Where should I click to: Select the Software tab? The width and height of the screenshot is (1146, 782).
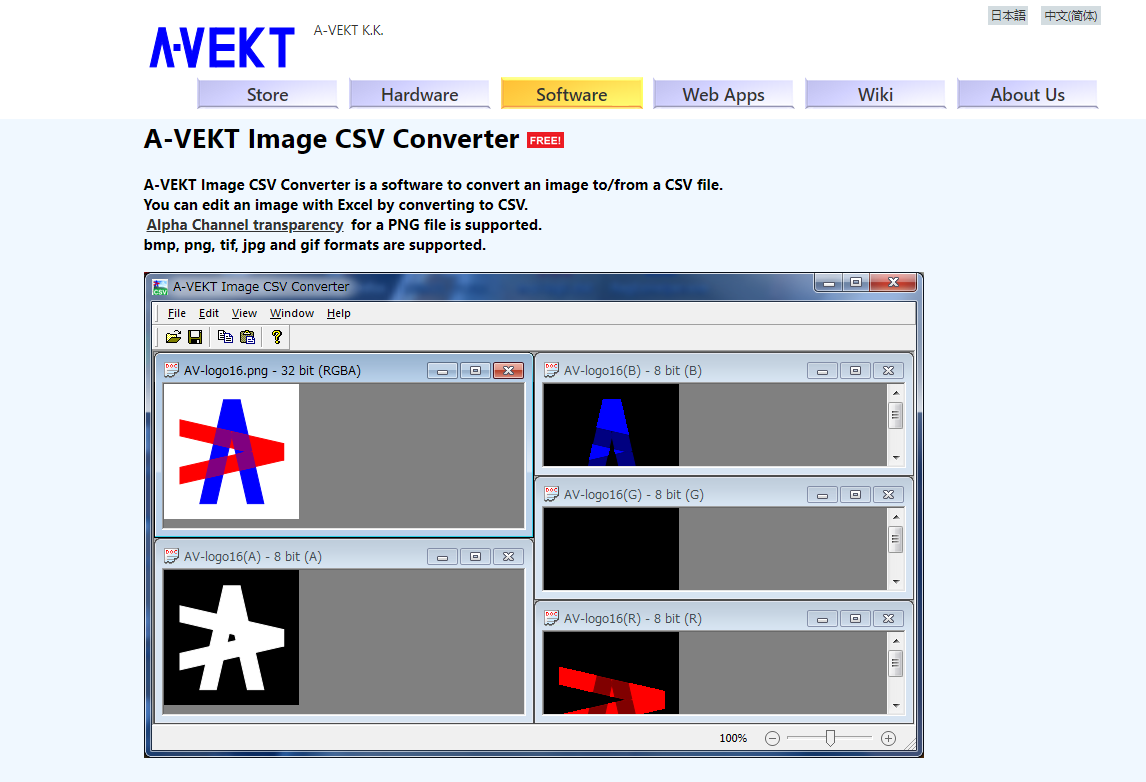coord(572,94)
